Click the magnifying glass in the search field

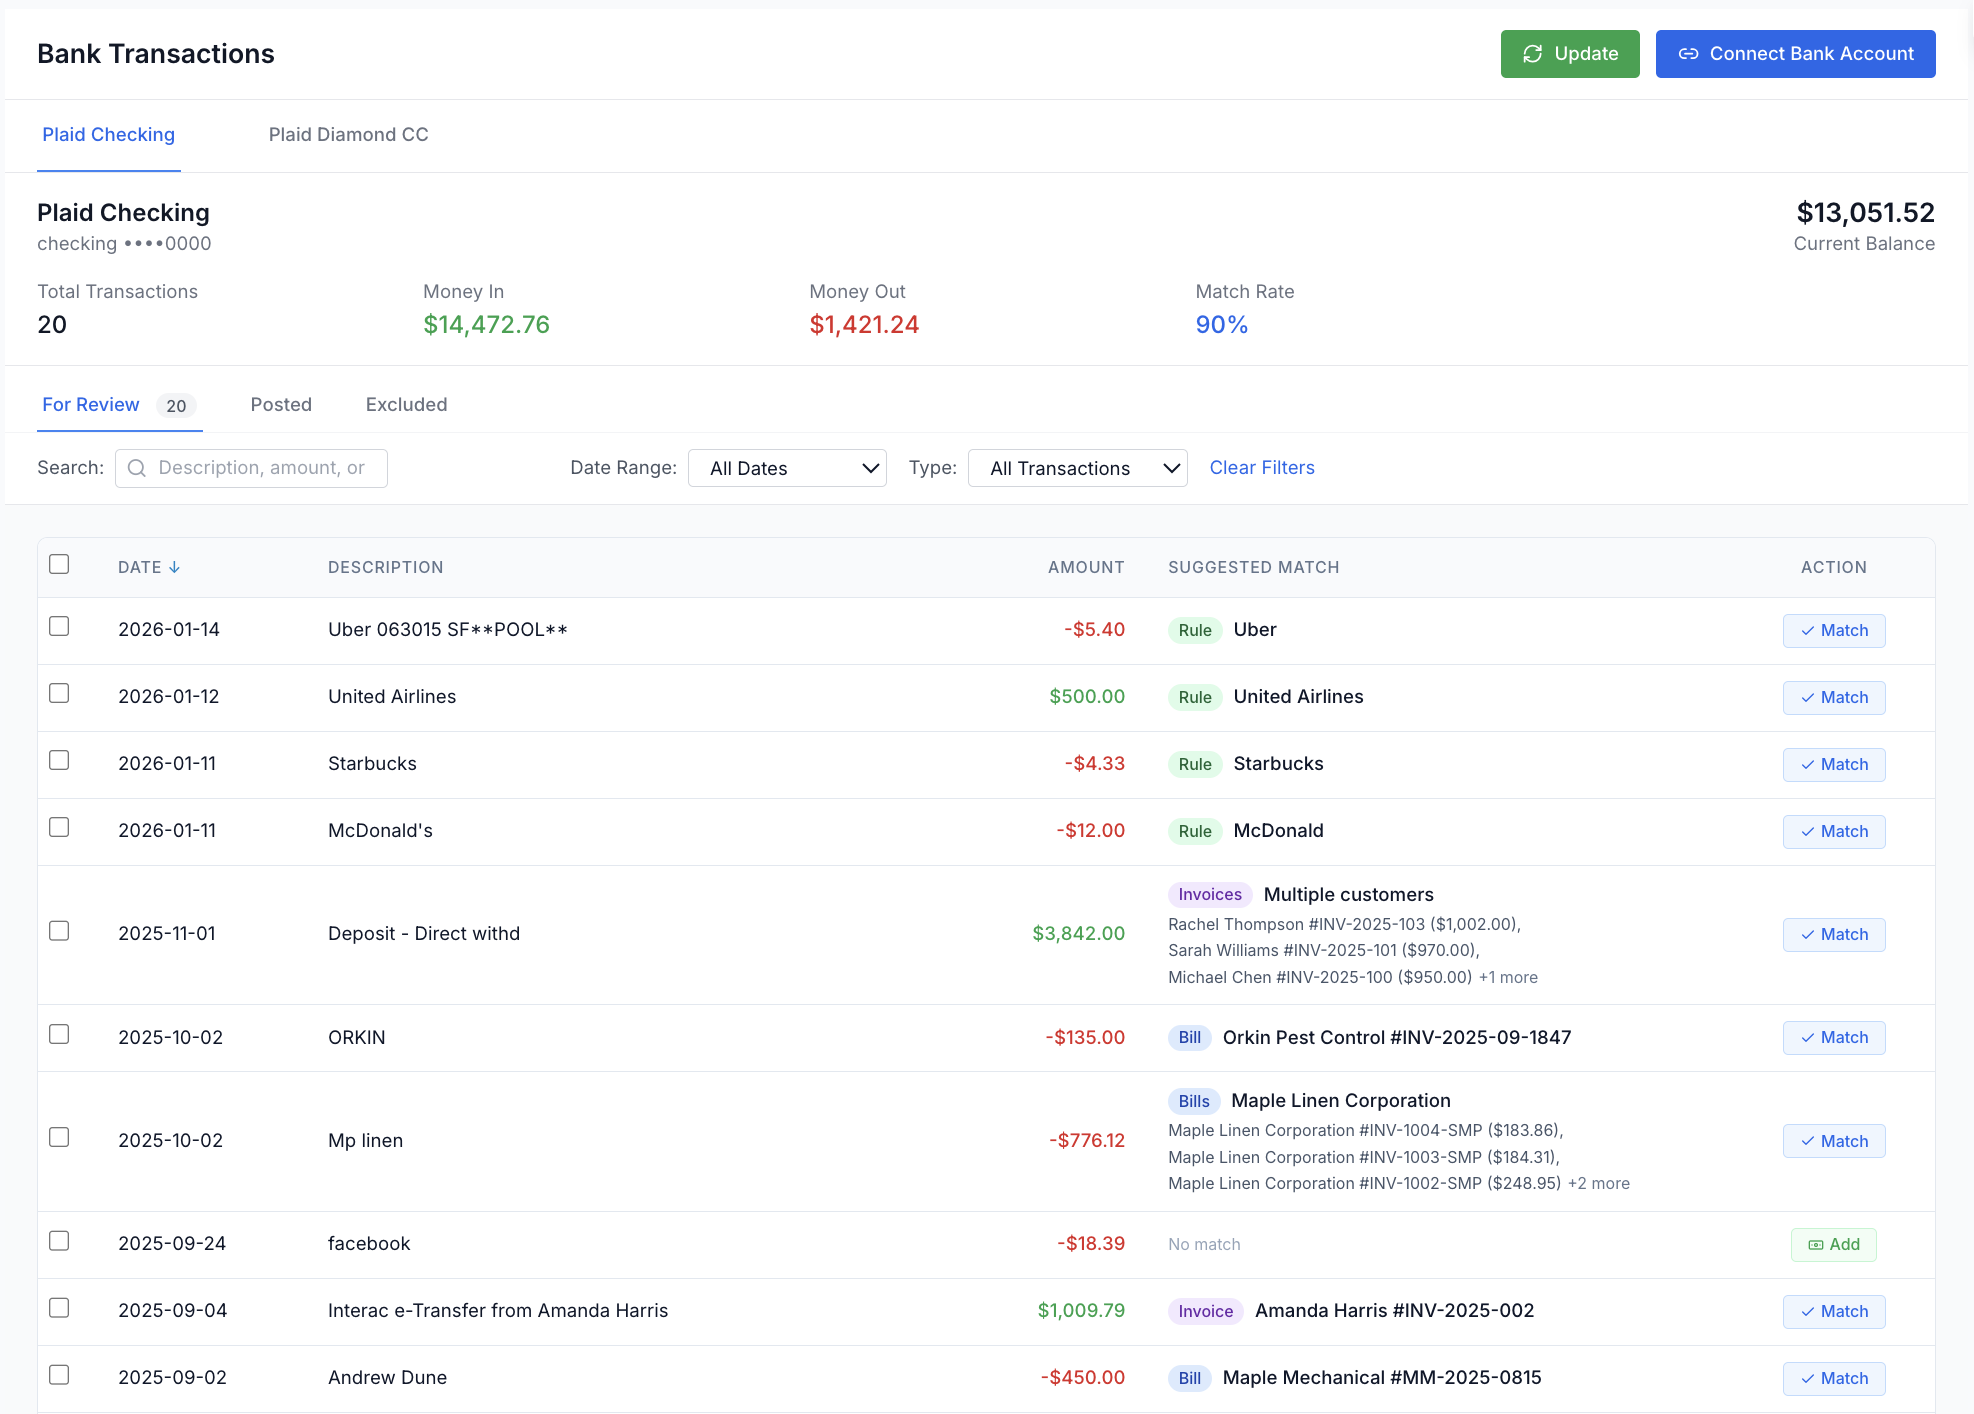(137, 467)
